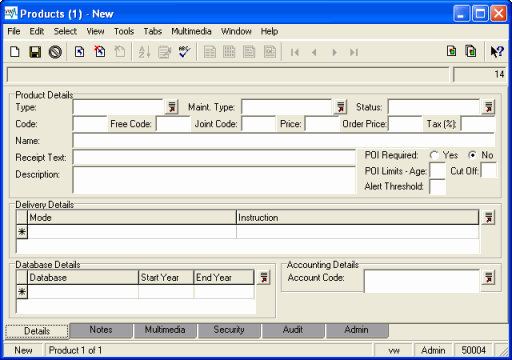Screen dimensions: 512x360
Task: Click the document with blue arrow icon
Action: [x=79, y=52]
